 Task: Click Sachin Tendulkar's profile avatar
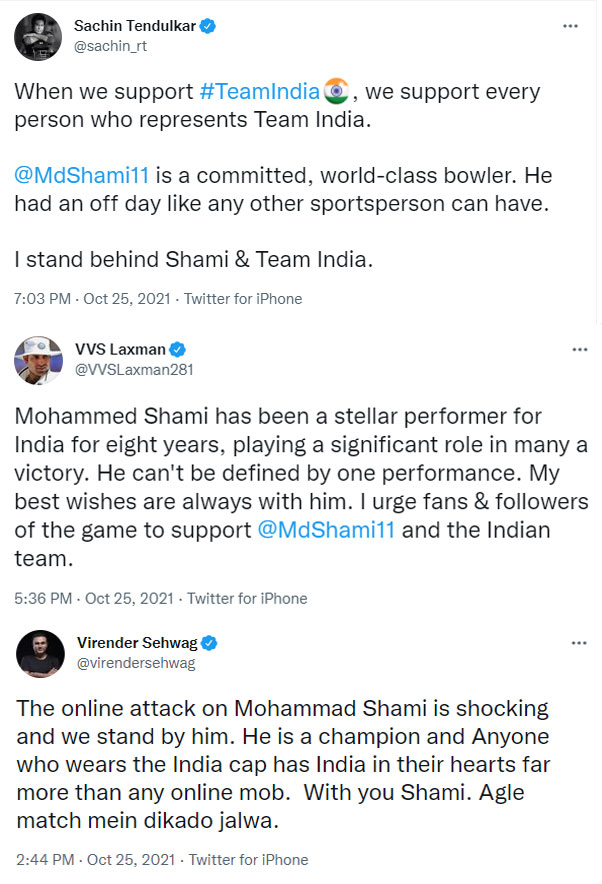38,36
